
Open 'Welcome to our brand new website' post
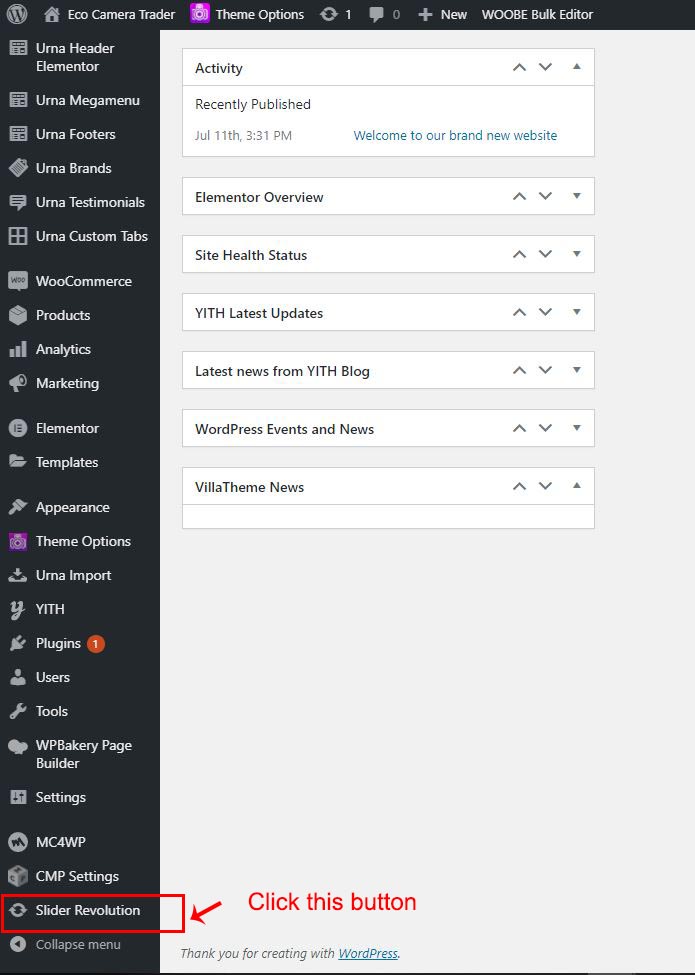455,135
